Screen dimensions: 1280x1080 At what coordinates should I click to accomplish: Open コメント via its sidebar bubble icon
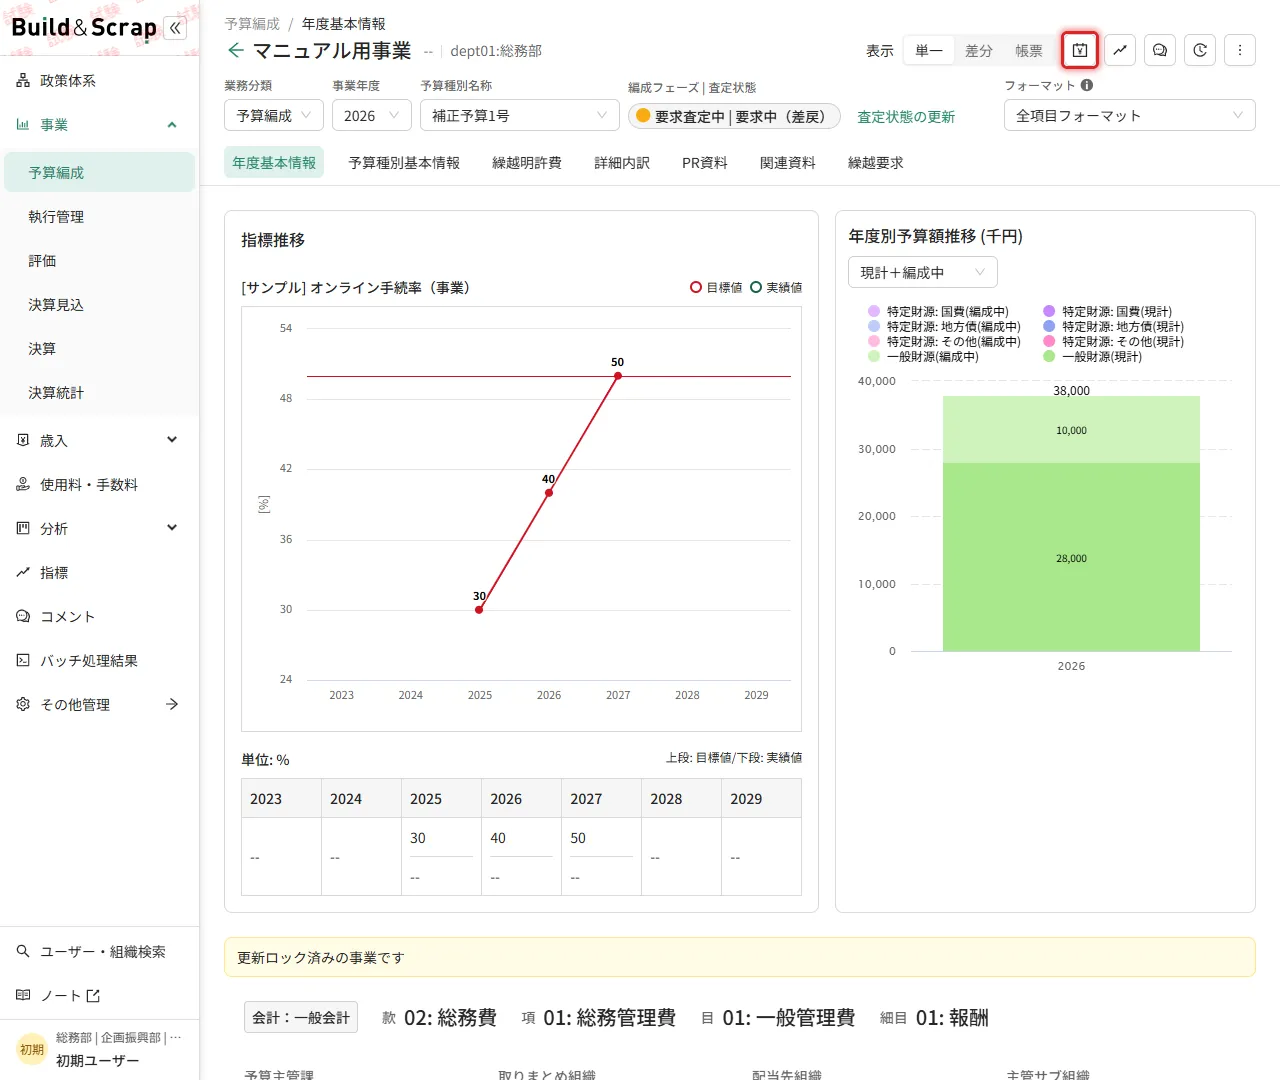coord(23,617)
